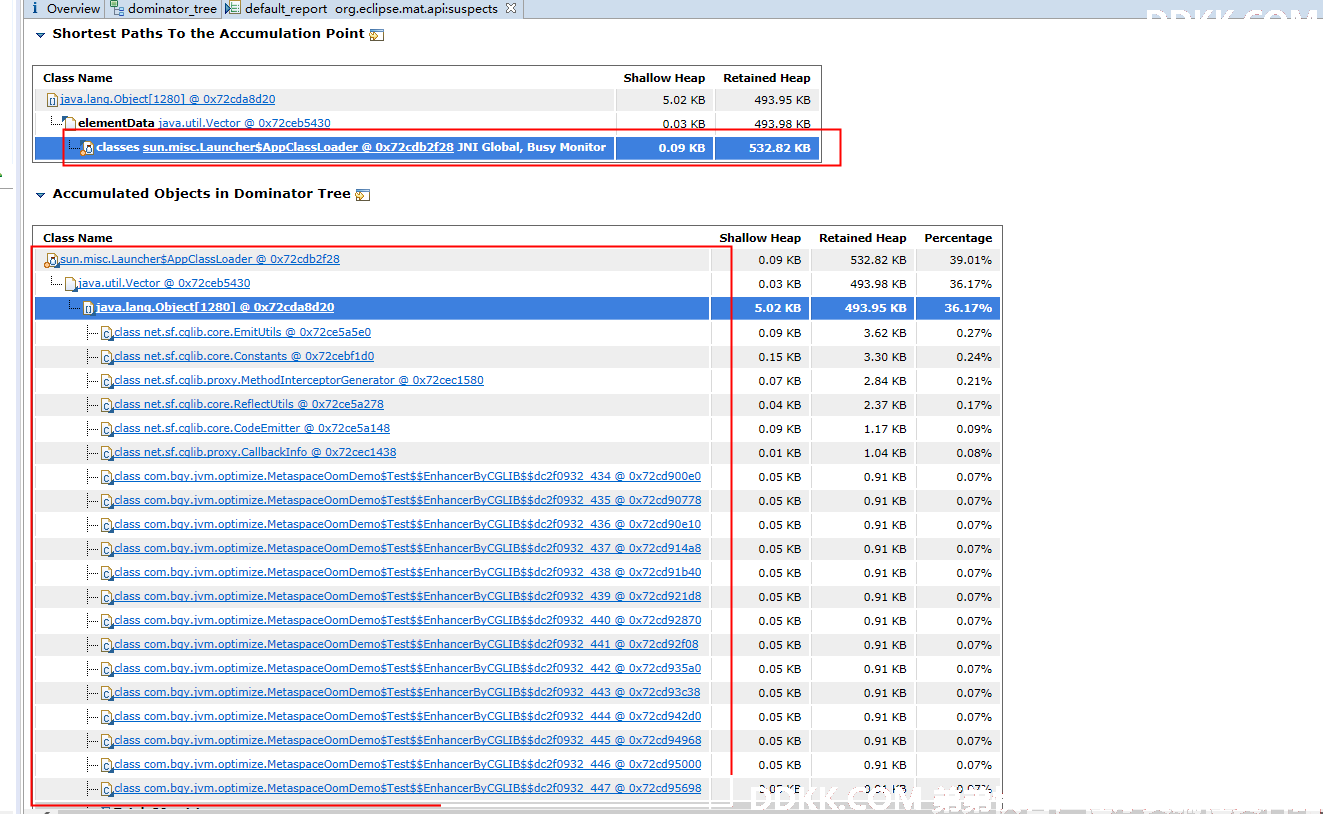
Task: Collapse Shortest Paths To the Accumulation Point section
Action: click(x=41, y=34)
